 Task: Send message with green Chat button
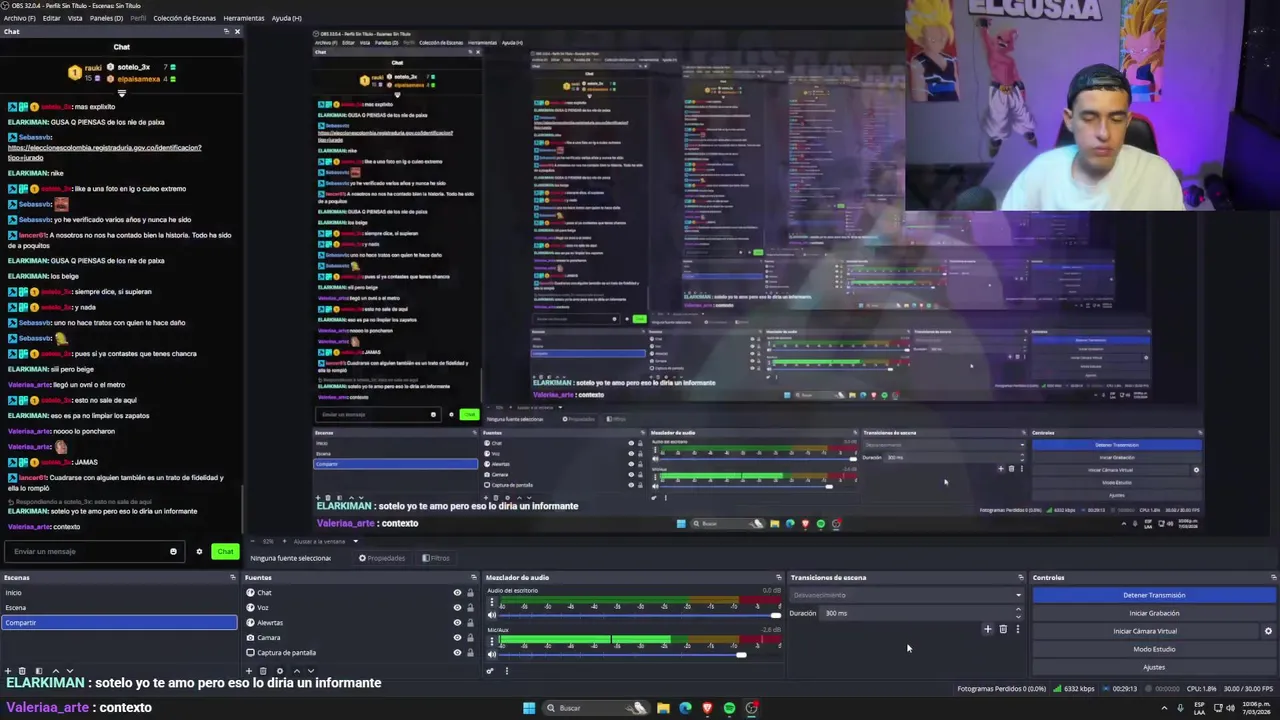coord(225,552)
